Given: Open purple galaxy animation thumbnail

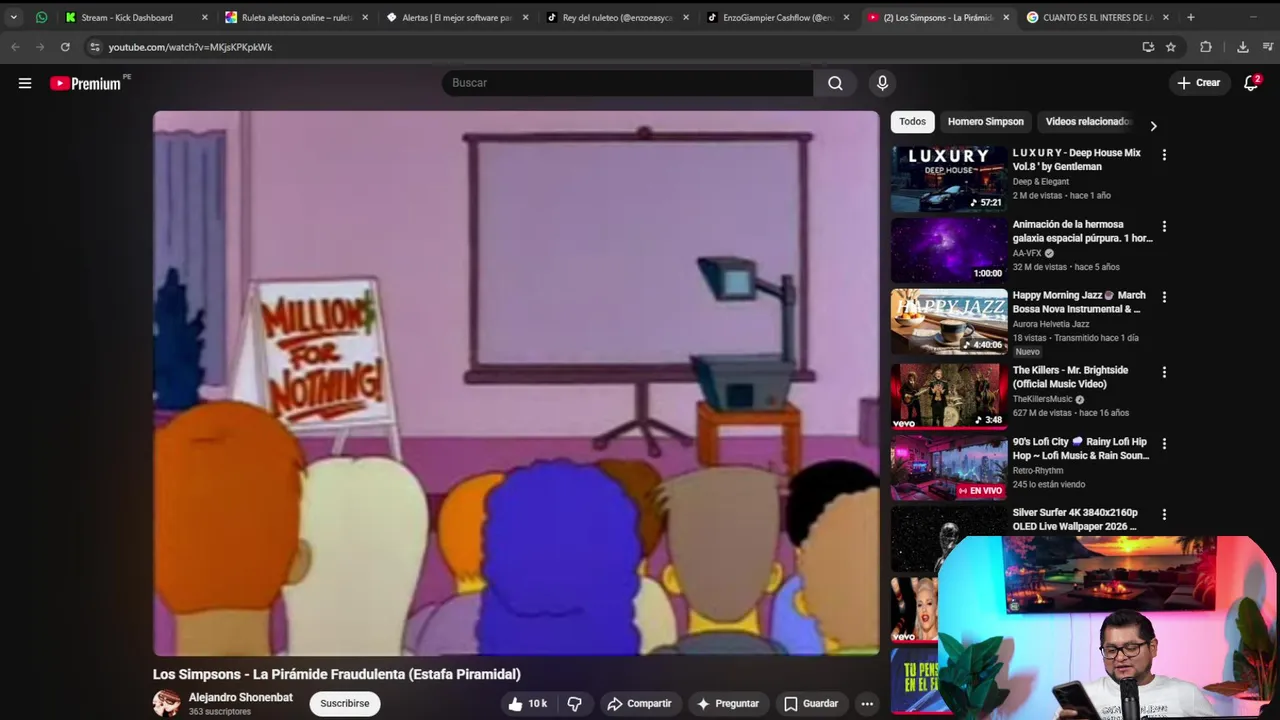Looking at the screenshot, I should (949, 250).
